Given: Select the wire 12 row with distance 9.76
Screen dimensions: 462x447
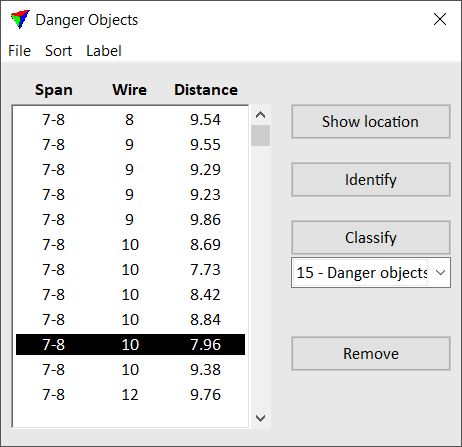Looking at the screenshot, I should (130, 395).
